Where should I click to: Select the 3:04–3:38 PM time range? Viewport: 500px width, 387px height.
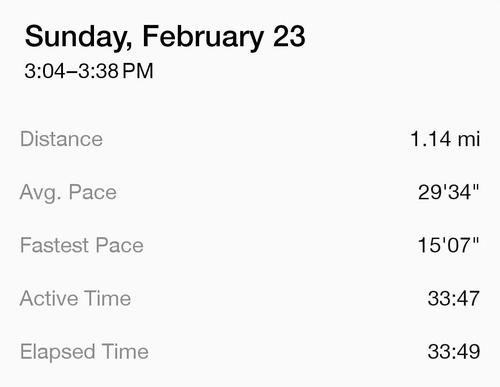tap(89, 71)
